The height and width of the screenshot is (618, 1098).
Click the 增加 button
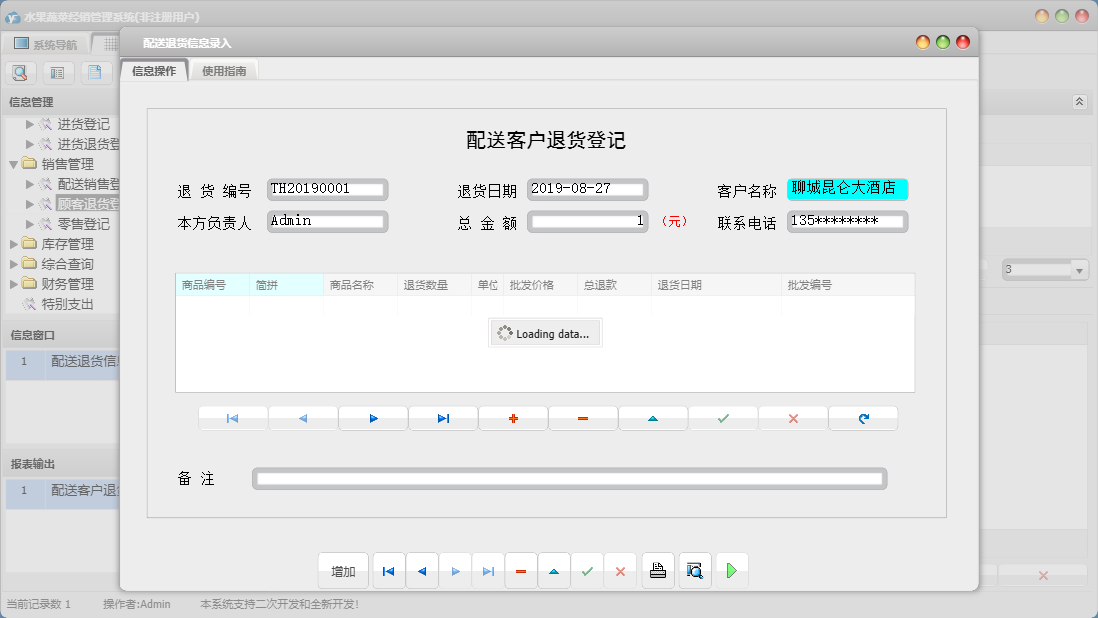(343, 570)
